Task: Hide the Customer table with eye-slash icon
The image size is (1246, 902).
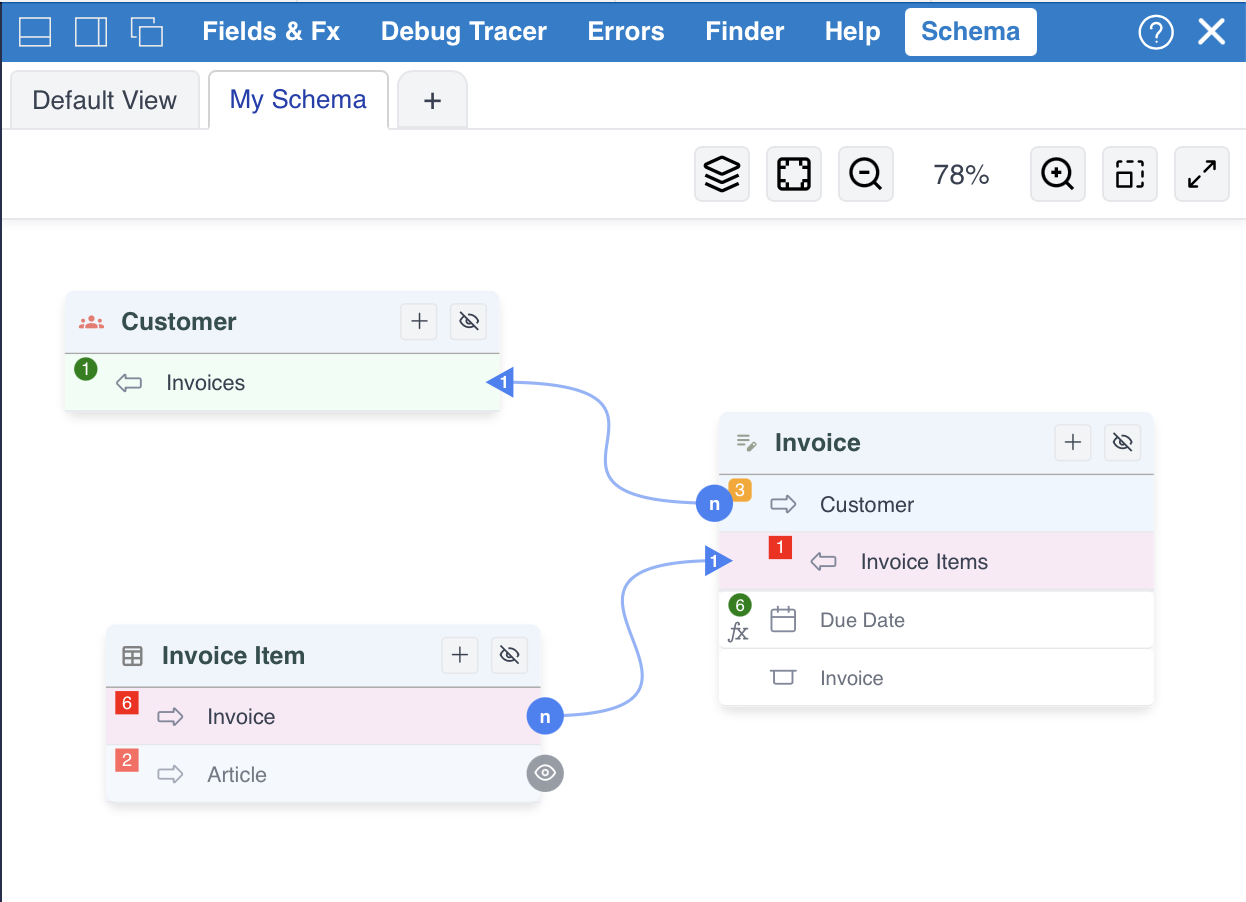Action: coord(468,321)
